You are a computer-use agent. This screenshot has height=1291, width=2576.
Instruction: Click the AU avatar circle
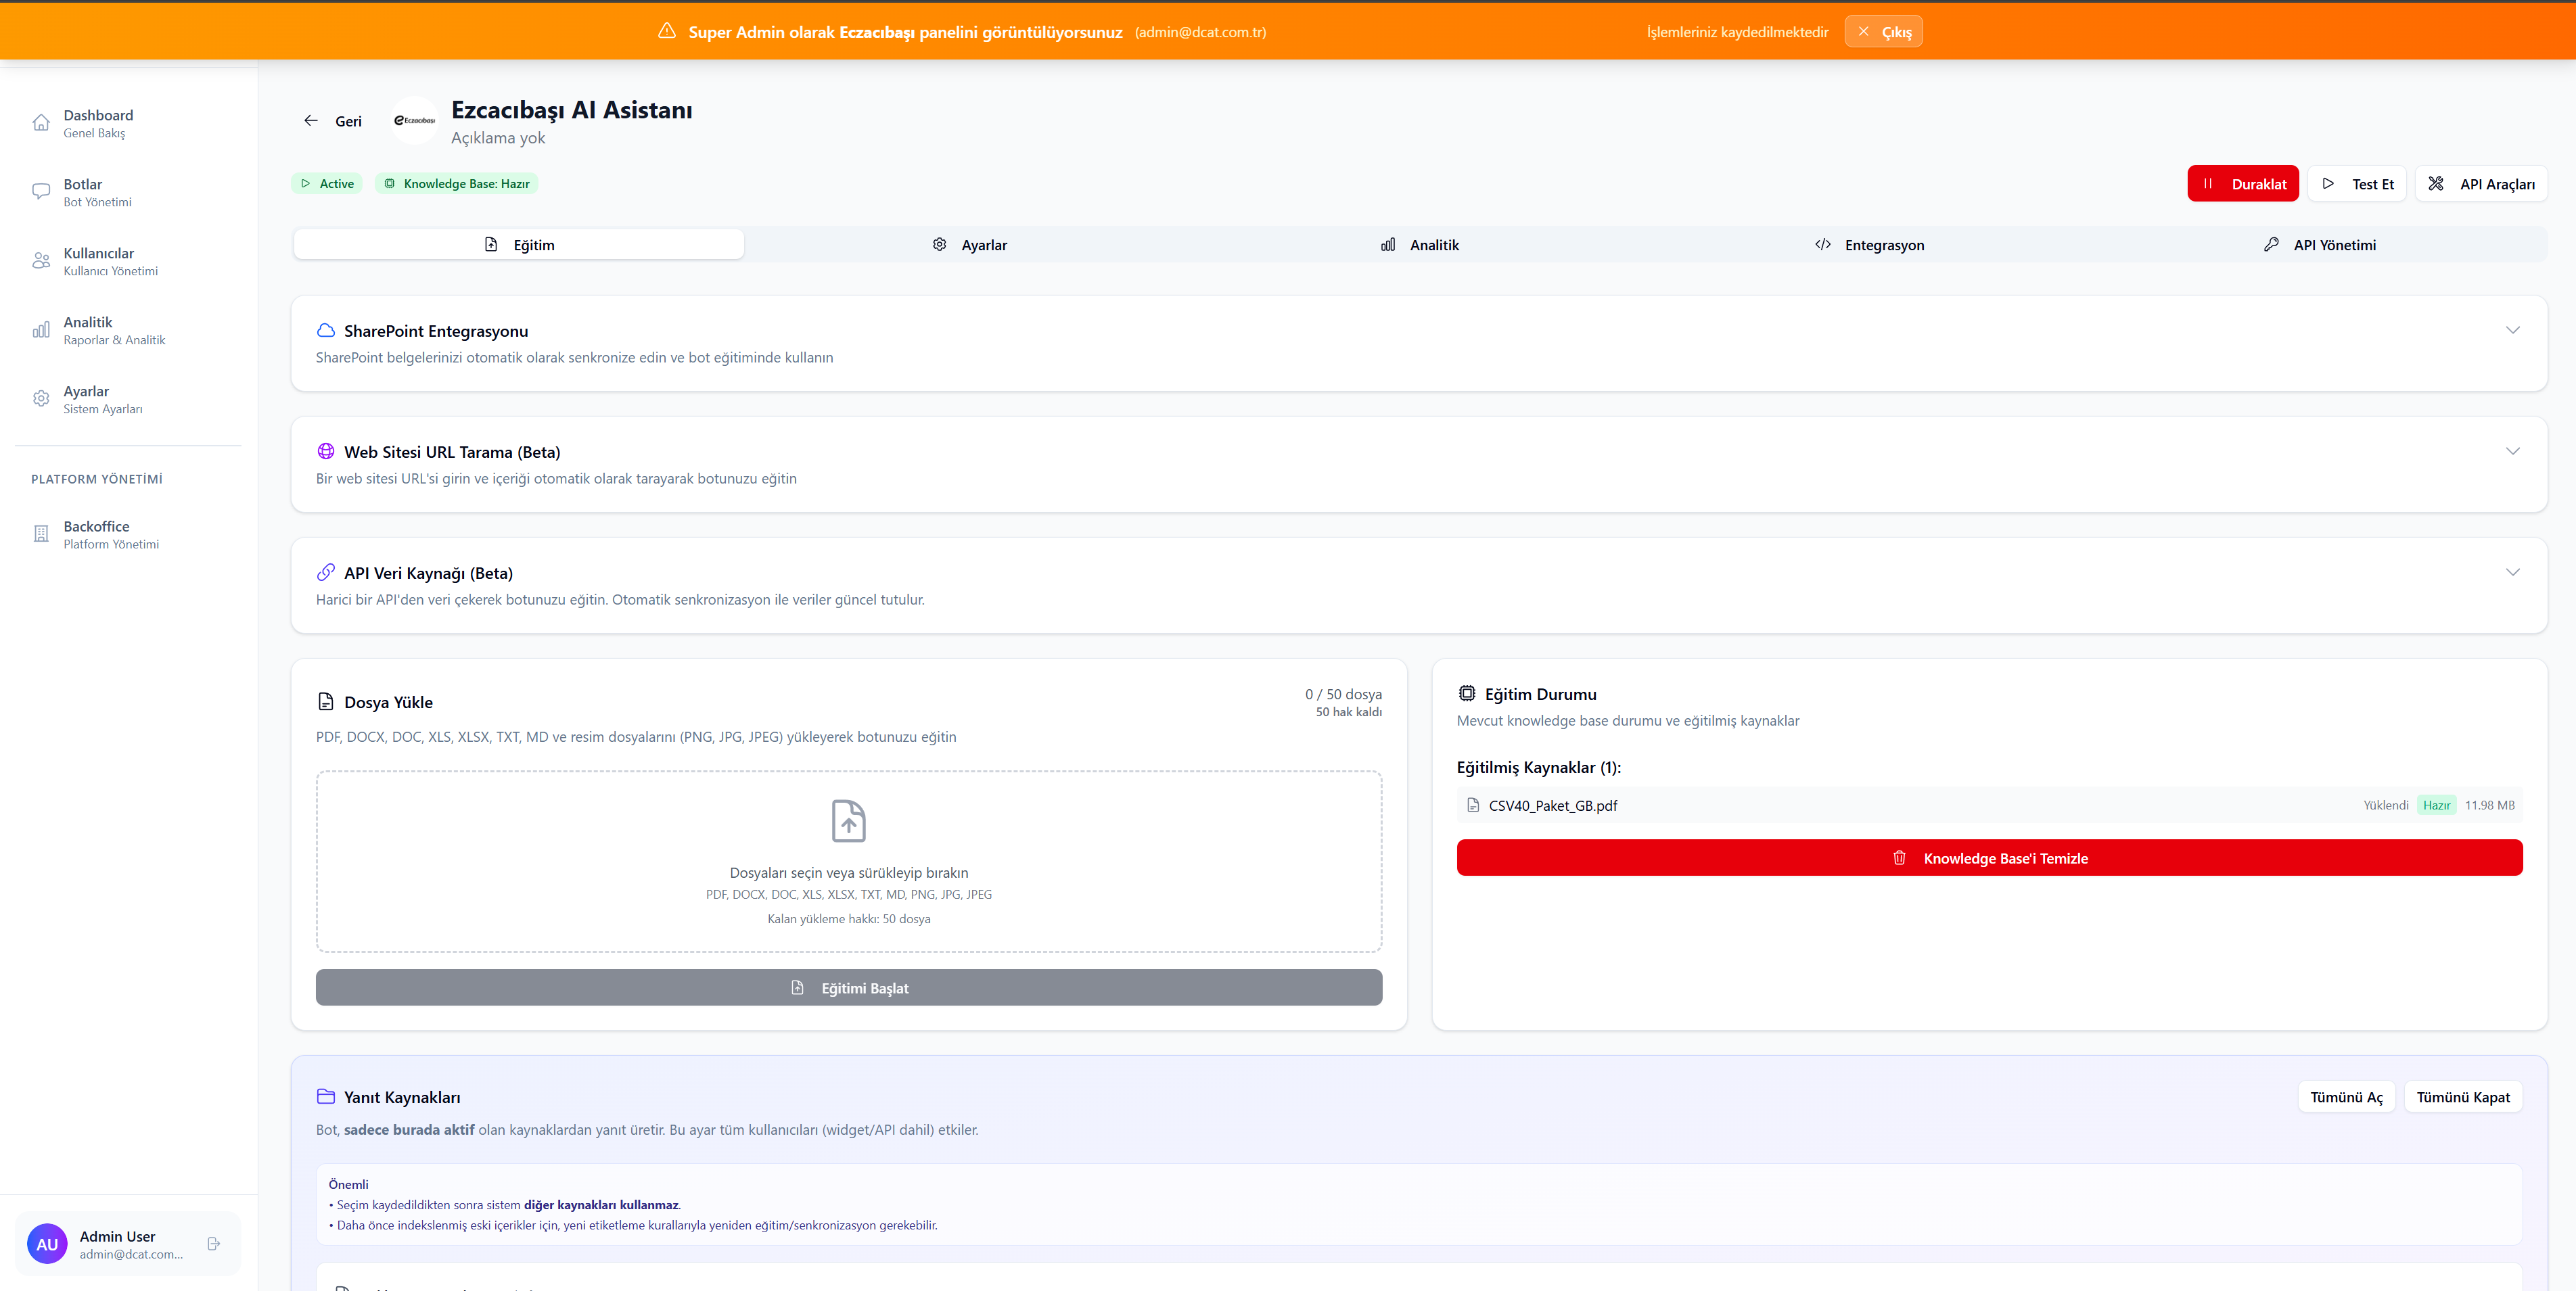point(47,1244)
